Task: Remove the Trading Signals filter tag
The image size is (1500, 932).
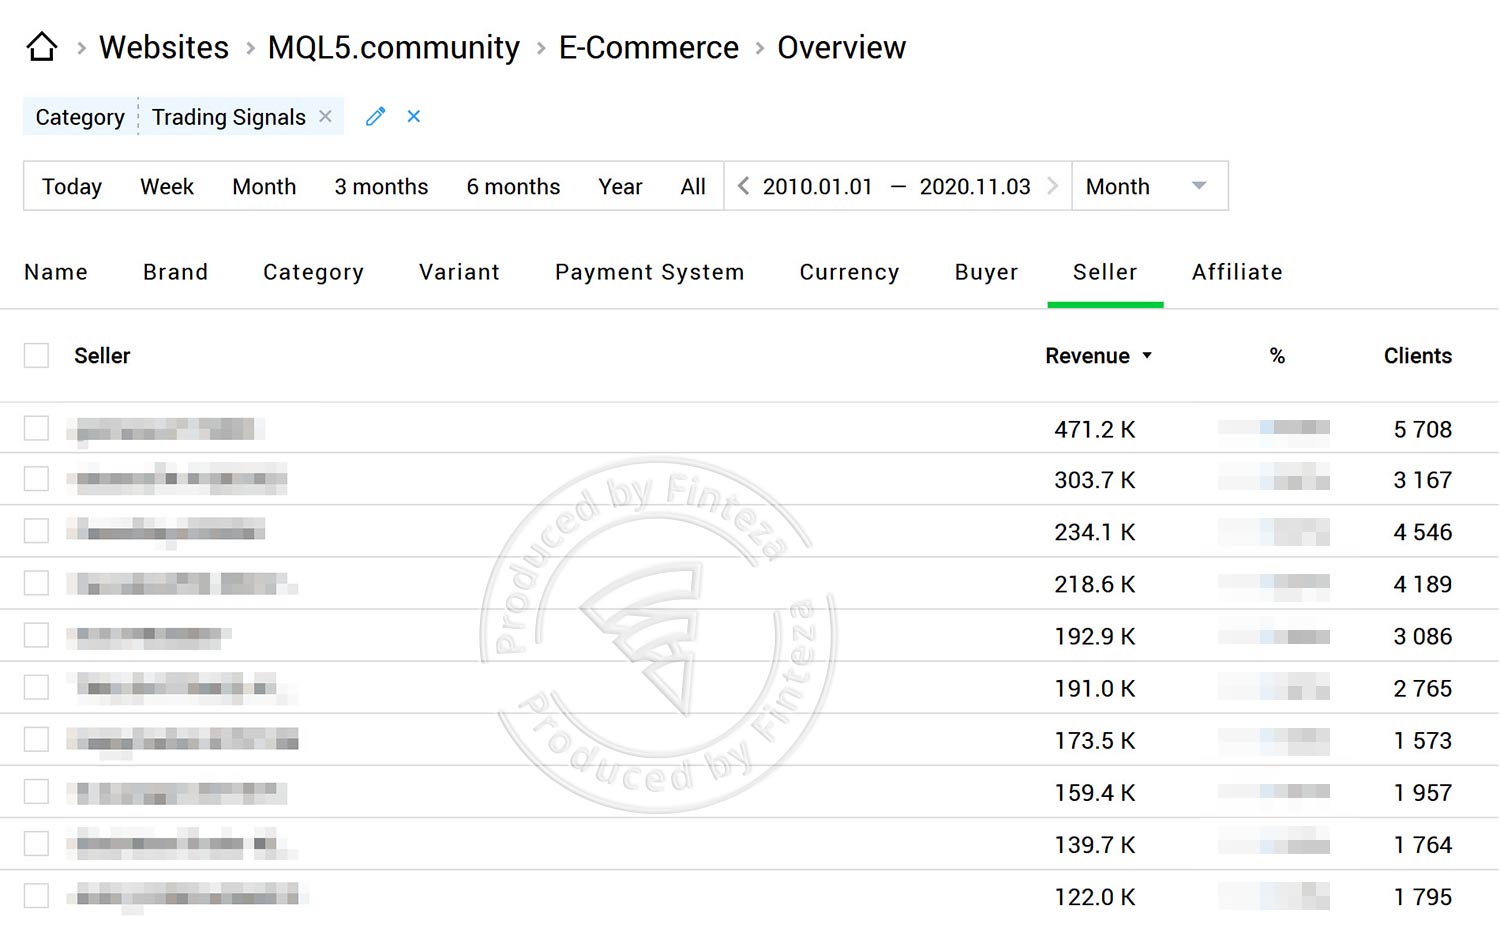Action: click(325, 117)
